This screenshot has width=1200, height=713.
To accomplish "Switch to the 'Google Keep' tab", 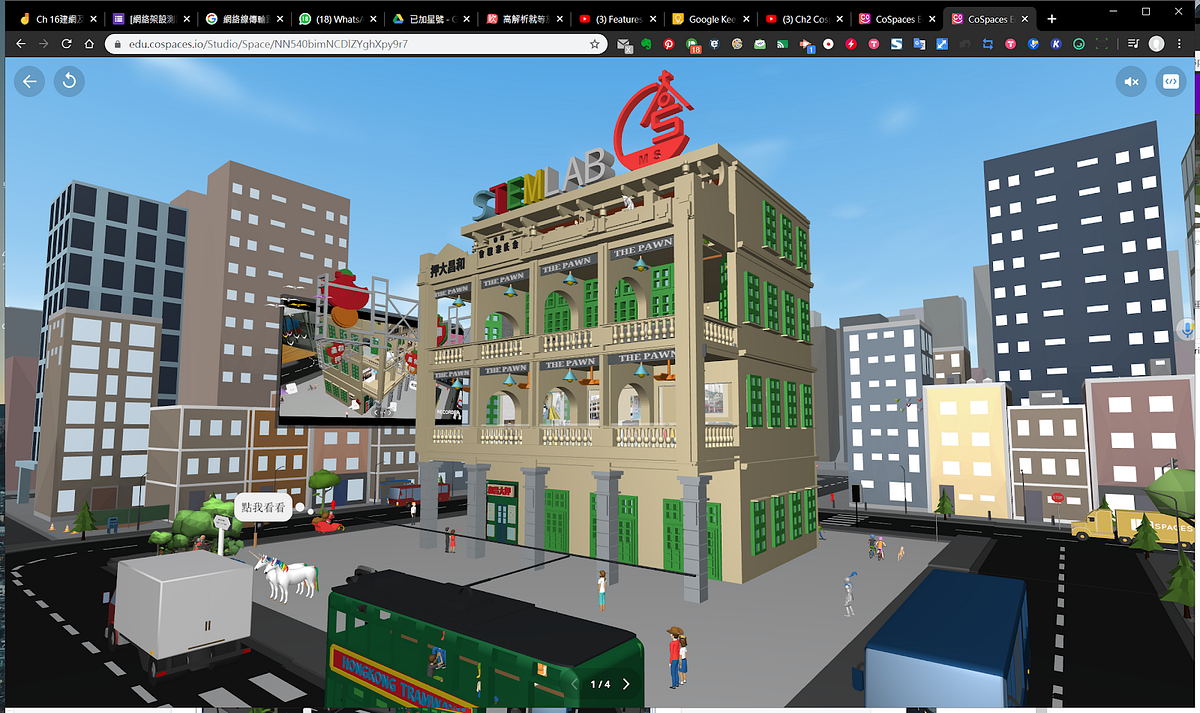I will [710, 17].
